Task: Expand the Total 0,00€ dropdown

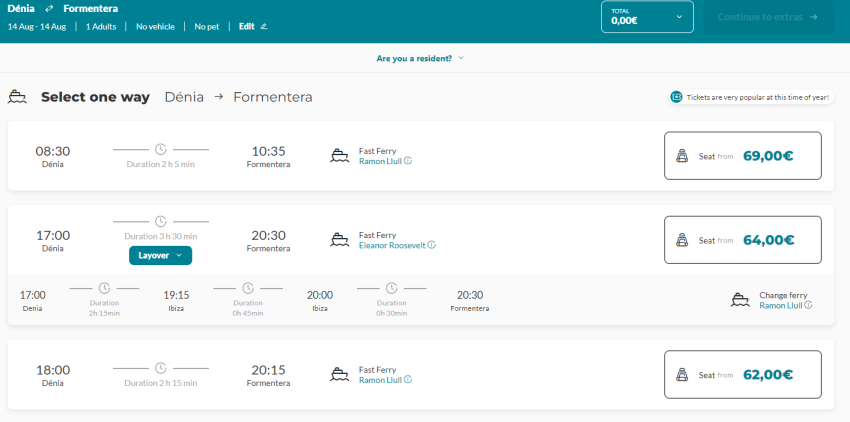Action: (x=679, y=17)
